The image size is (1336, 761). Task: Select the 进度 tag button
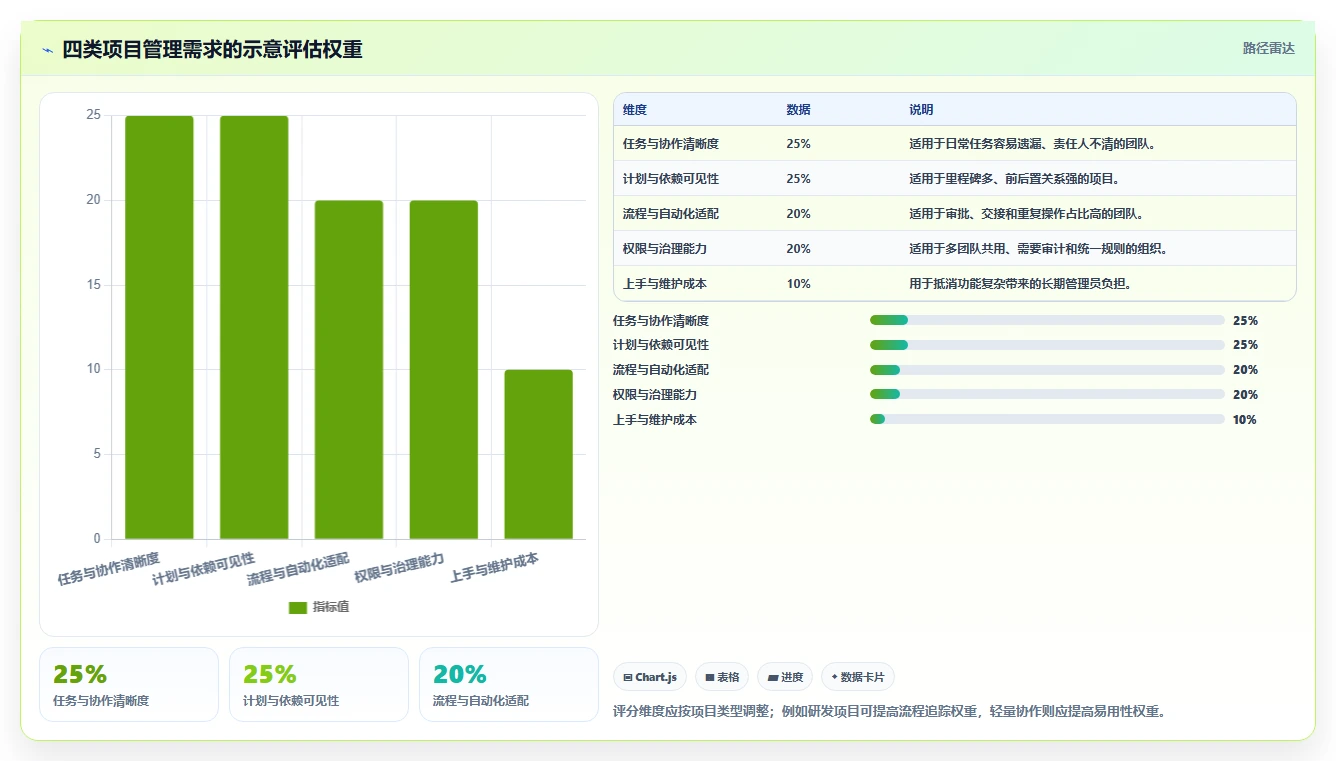785,677
